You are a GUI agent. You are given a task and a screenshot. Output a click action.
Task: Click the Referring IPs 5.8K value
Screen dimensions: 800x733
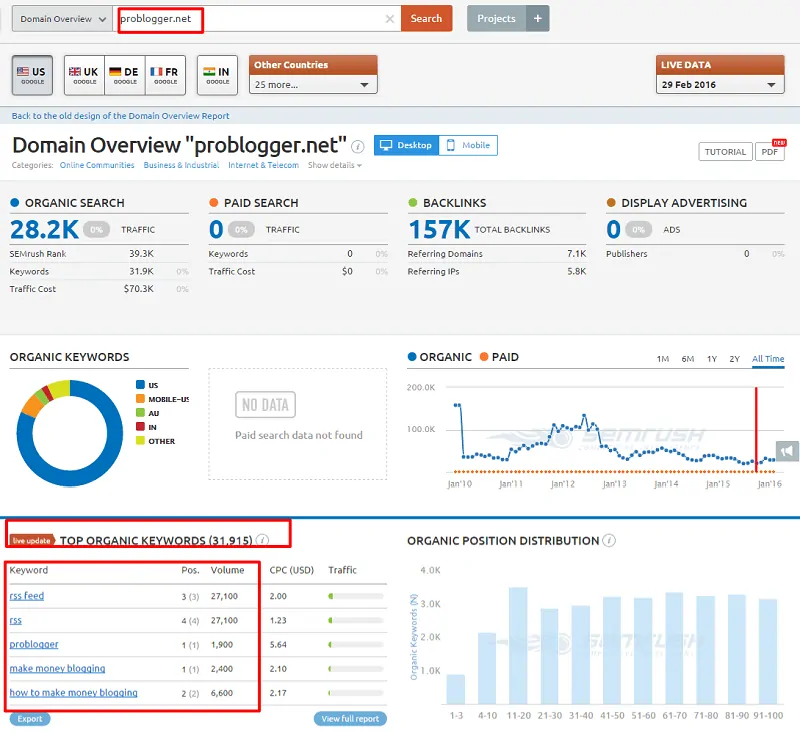(577, 271)
